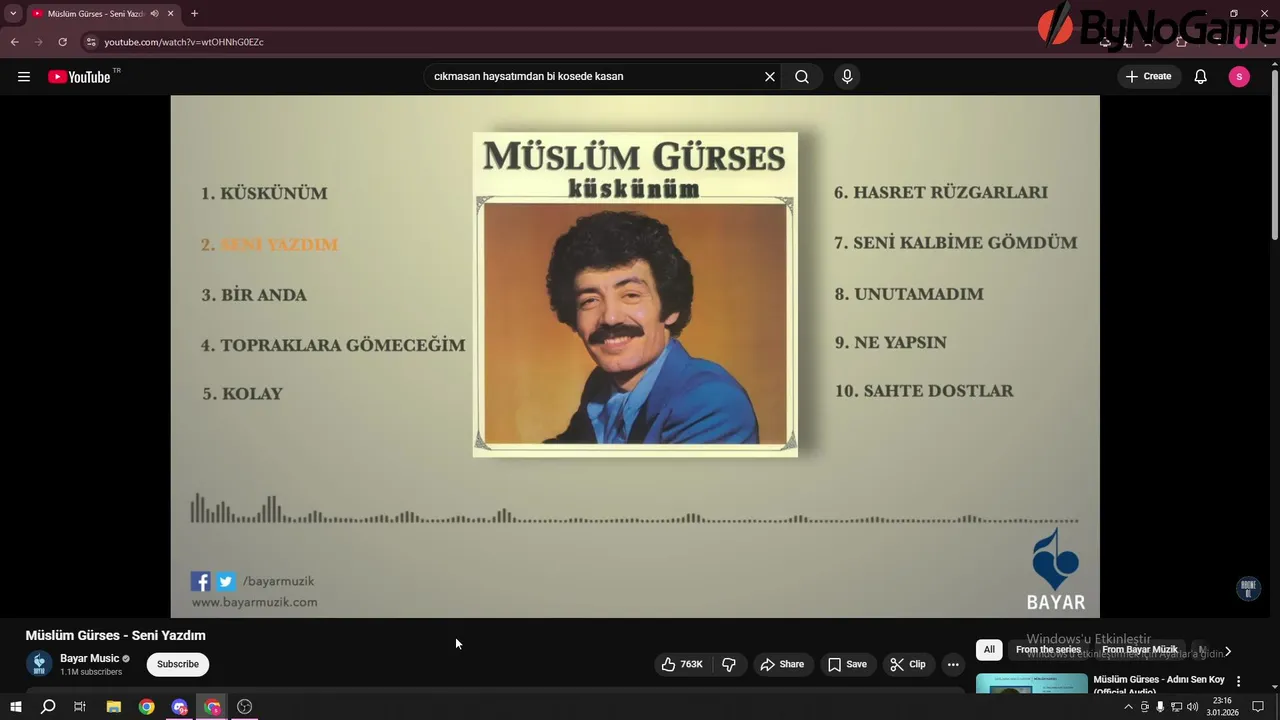Viewport: 1280px width, 720px height.
Task: Save the video to a playlist
Action: point(847,664)
